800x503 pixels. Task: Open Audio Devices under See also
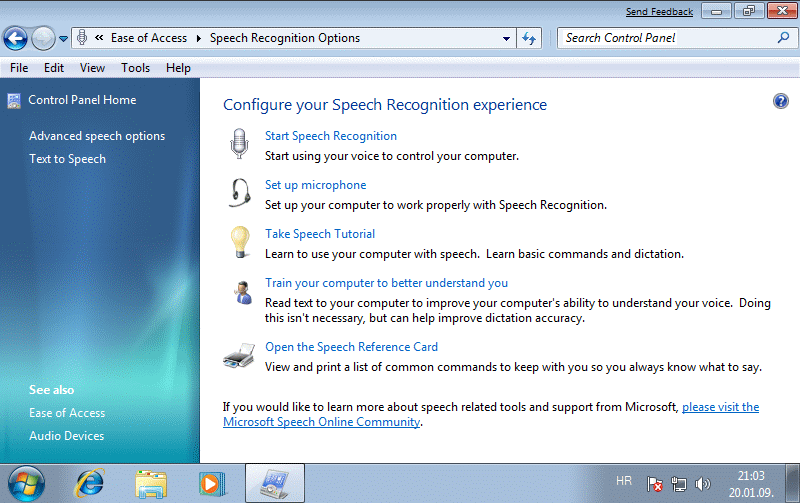pos(66,436)
